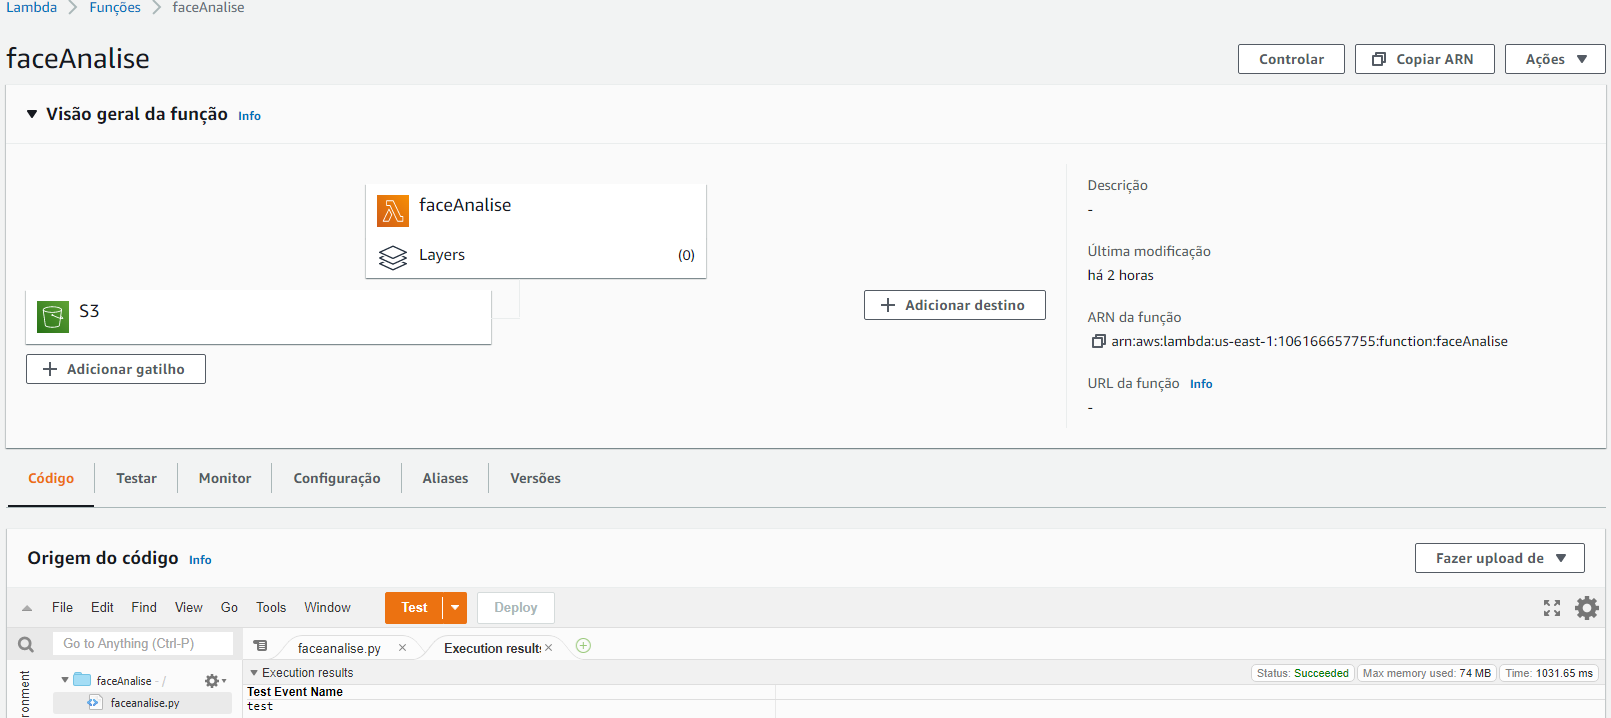Viewport: 1611px width, 718px height.
Task: Click the Layers stack icon
Action: click(393, 257)
